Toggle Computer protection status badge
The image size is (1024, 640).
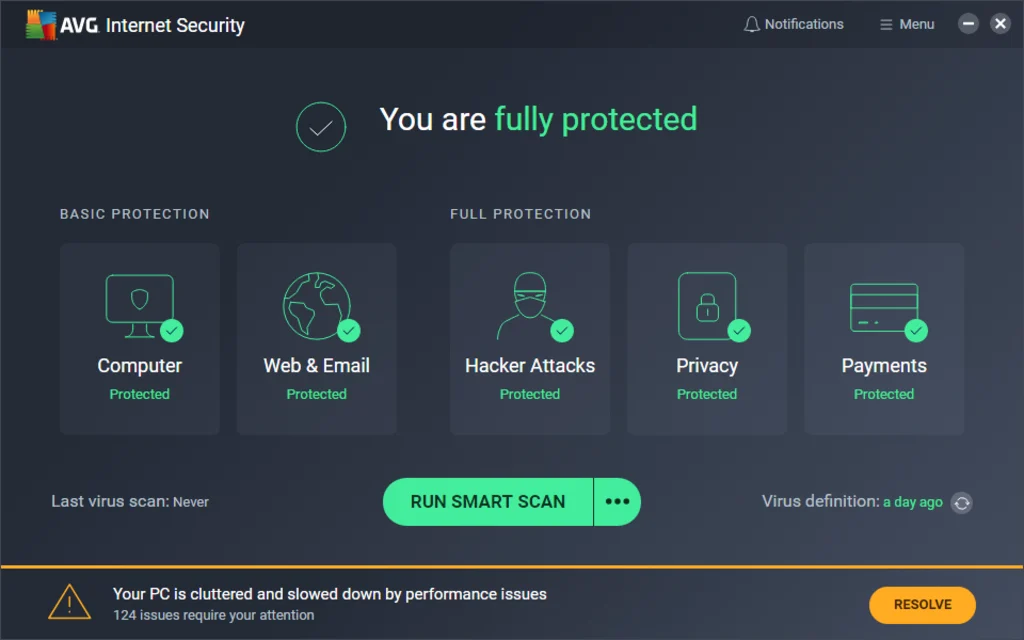point(170,330)
